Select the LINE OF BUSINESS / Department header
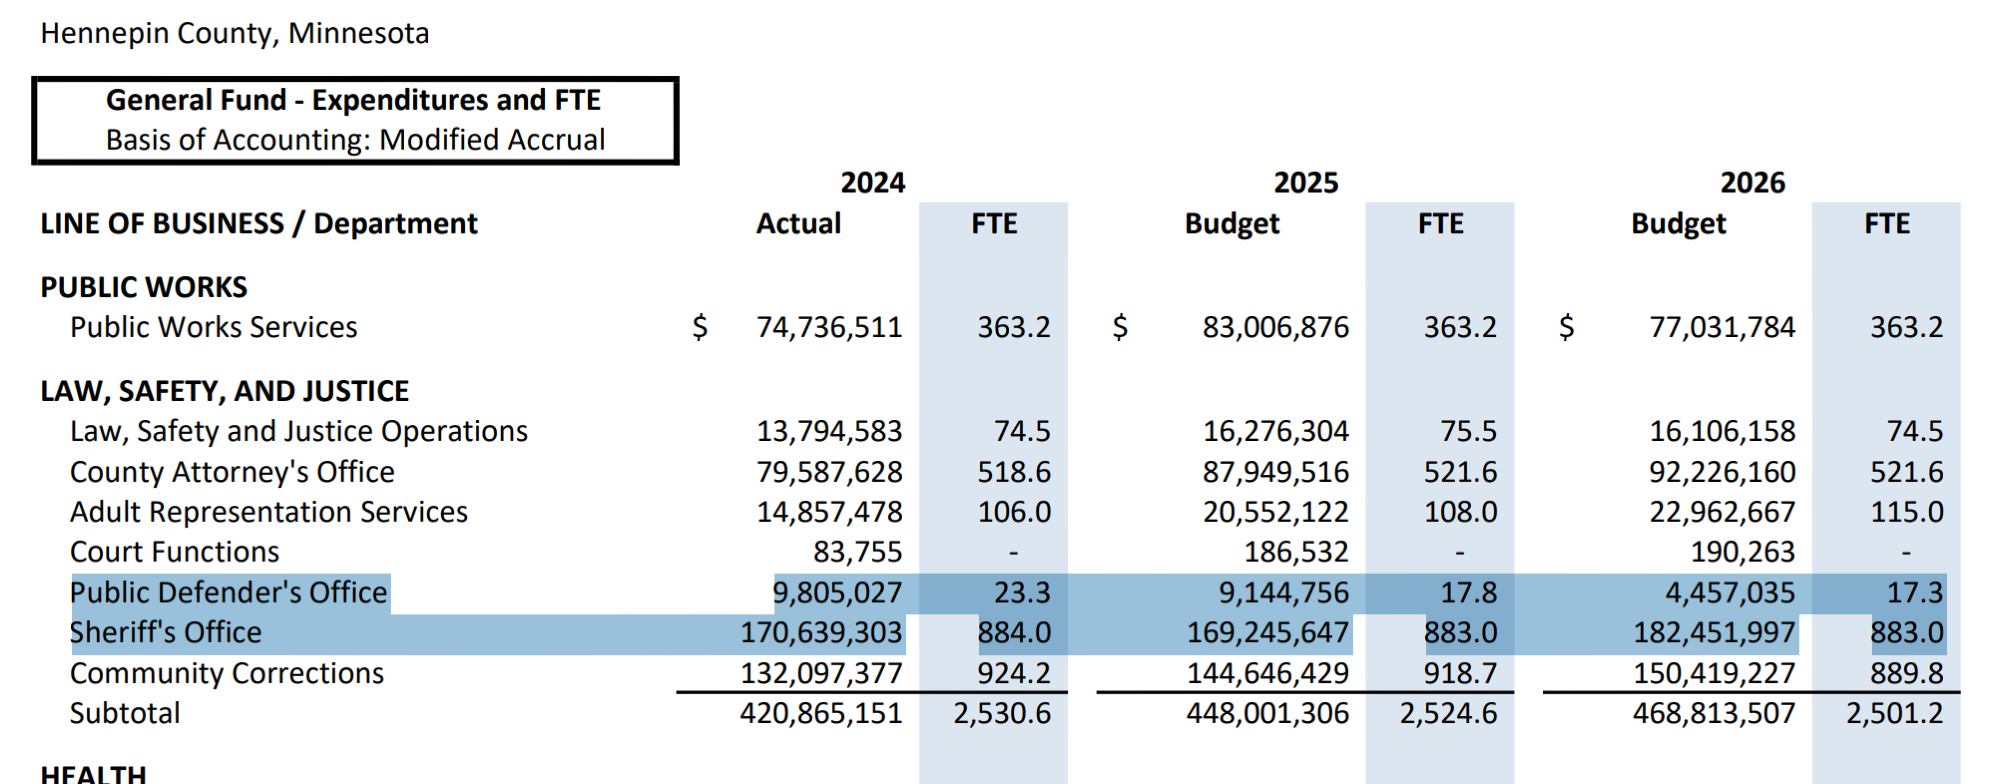Screen dimensions: 2000x784 coord(259,223)
